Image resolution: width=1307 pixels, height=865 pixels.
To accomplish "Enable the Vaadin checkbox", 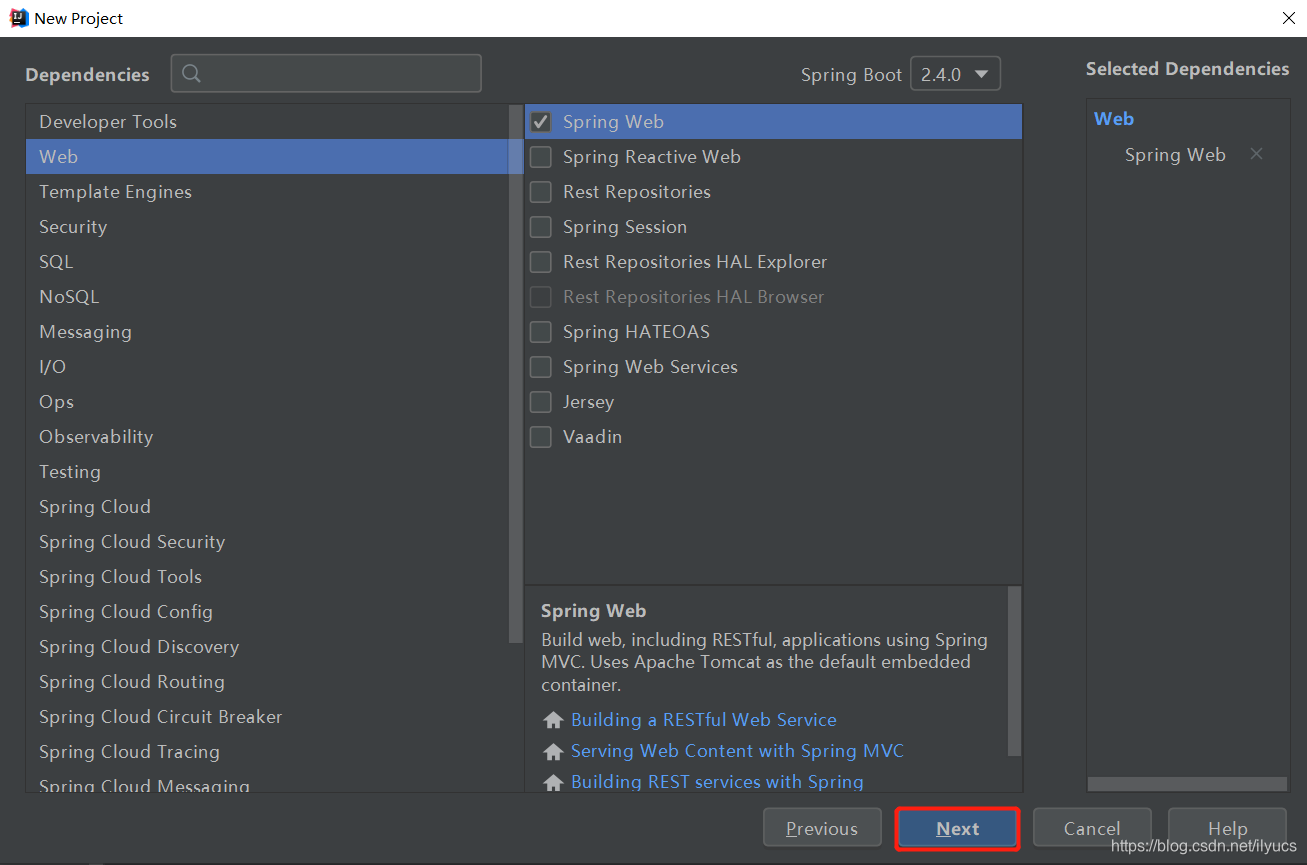I will [541, 437].
